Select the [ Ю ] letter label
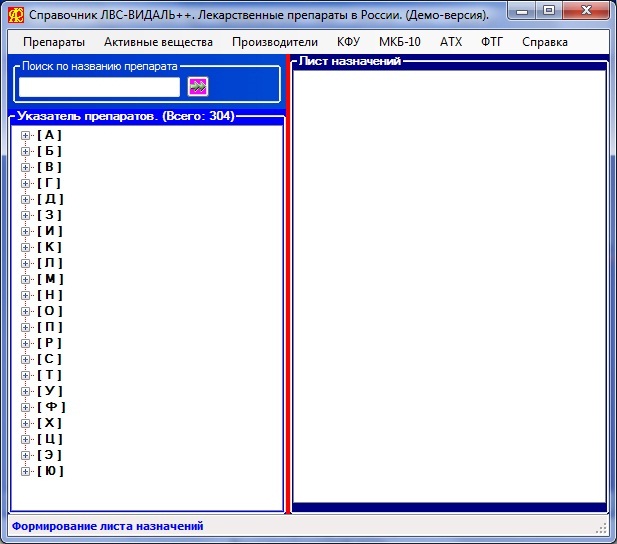 (x=50, y=471)
